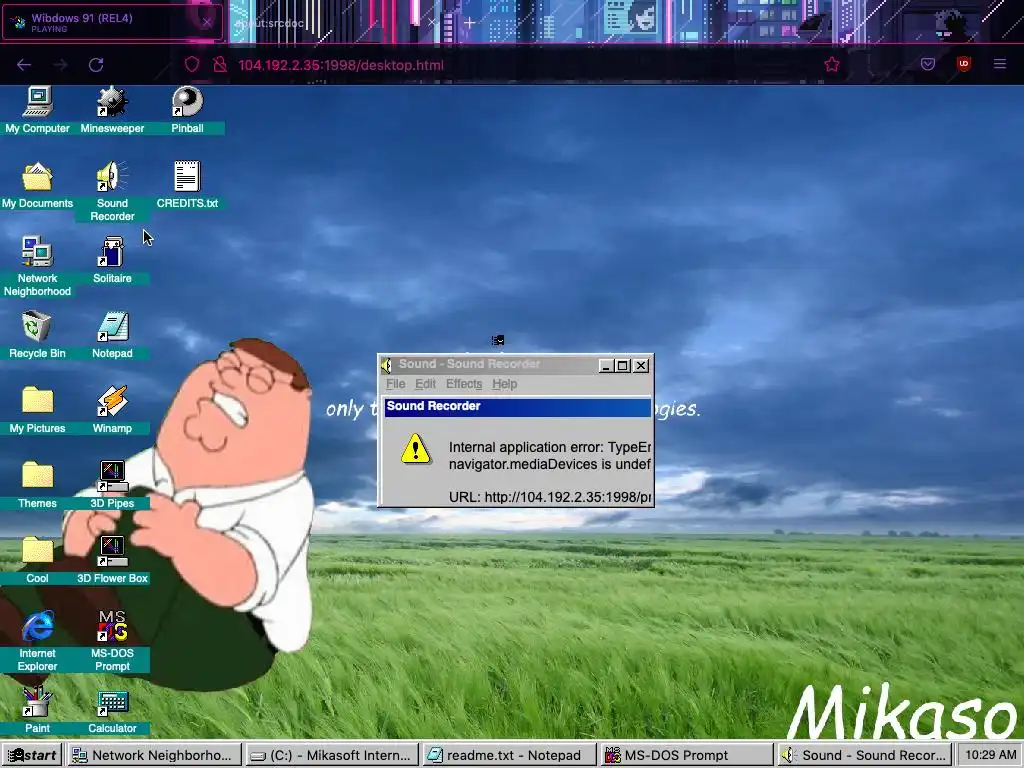Select the Wibdows 91 (REL4) browser tab
1024x768 pixels.
112,22
